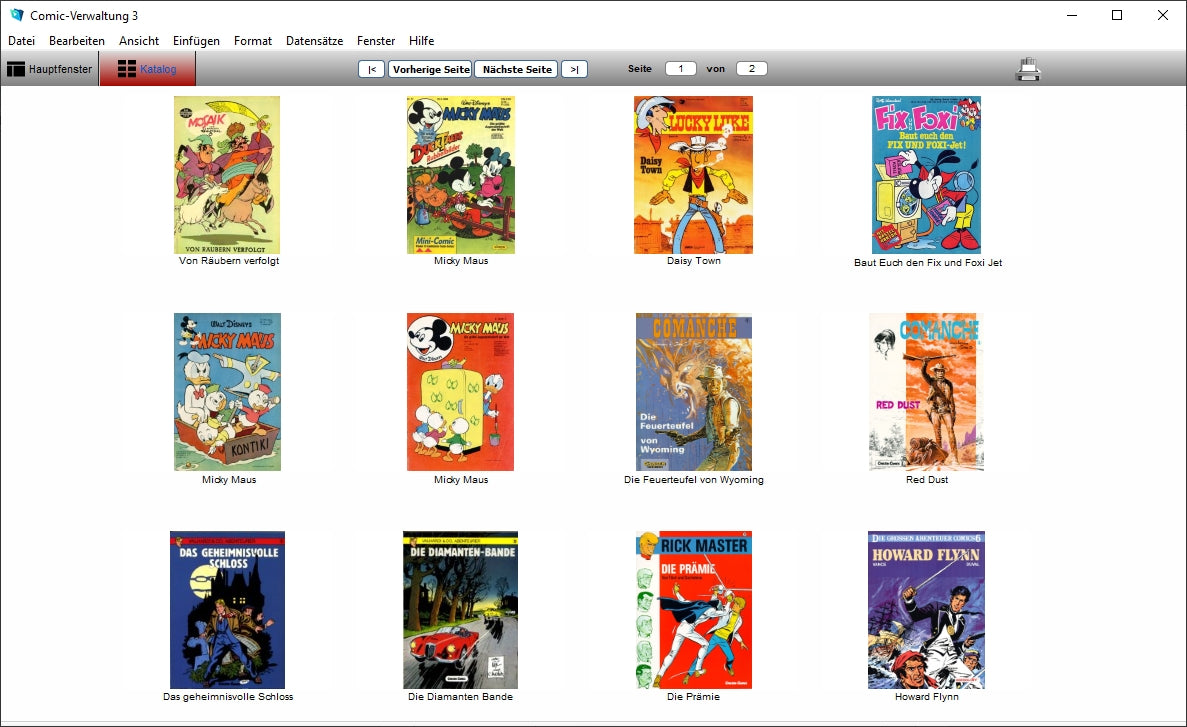This screenshot has height=727, width=1187.
Task: Select the Katalog tab
Action: click(147, 69)
